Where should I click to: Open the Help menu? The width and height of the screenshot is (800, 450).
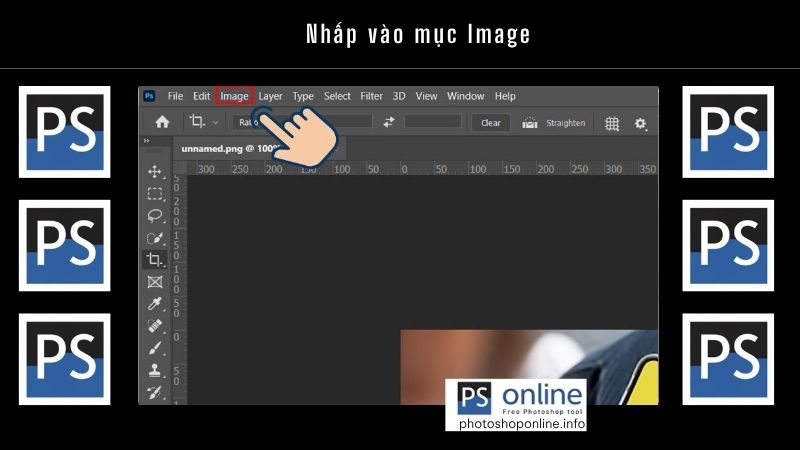505,96
